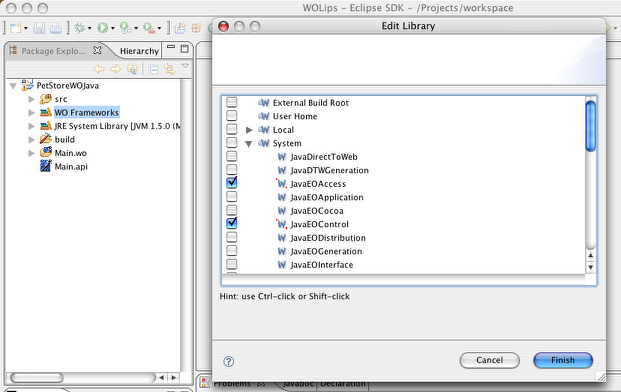Click the help question mark icon
Screen dimensions: 621x392
[x=229, y=361]
